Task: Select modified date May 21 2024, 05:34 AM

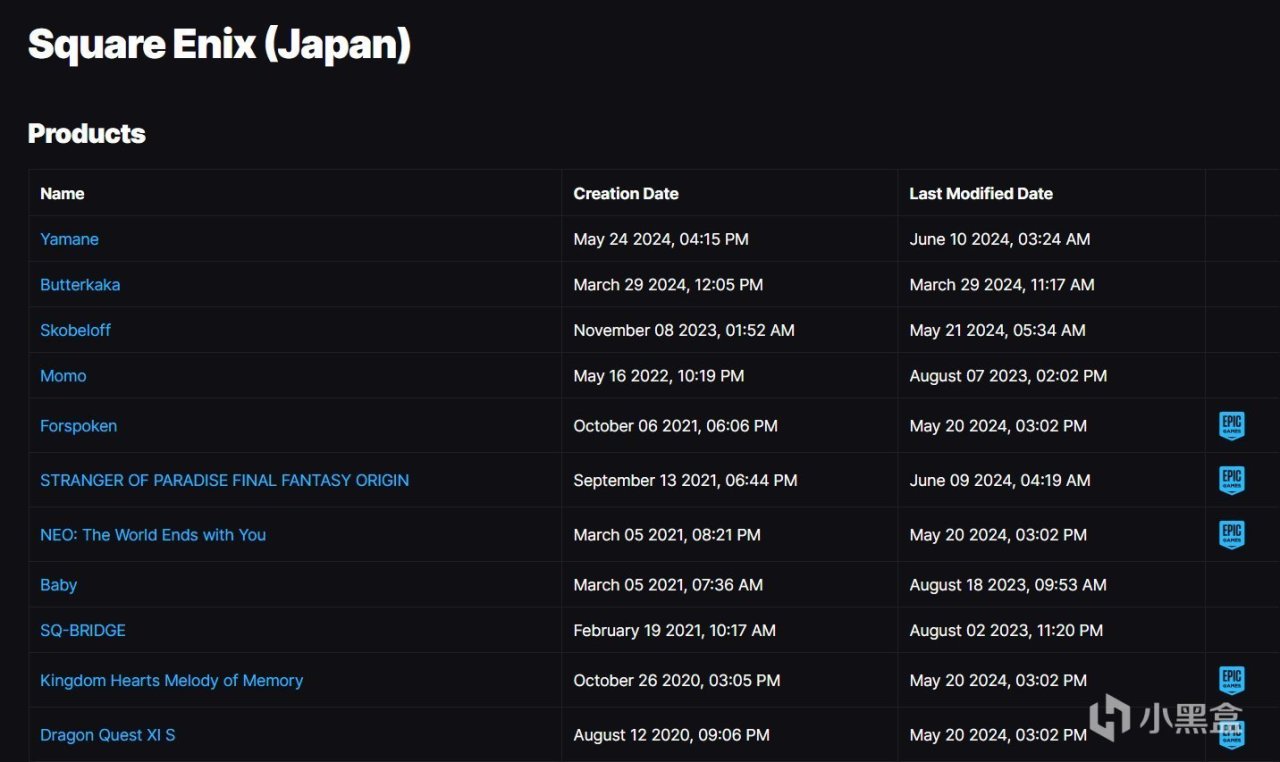Action: [x=997, y=330]
